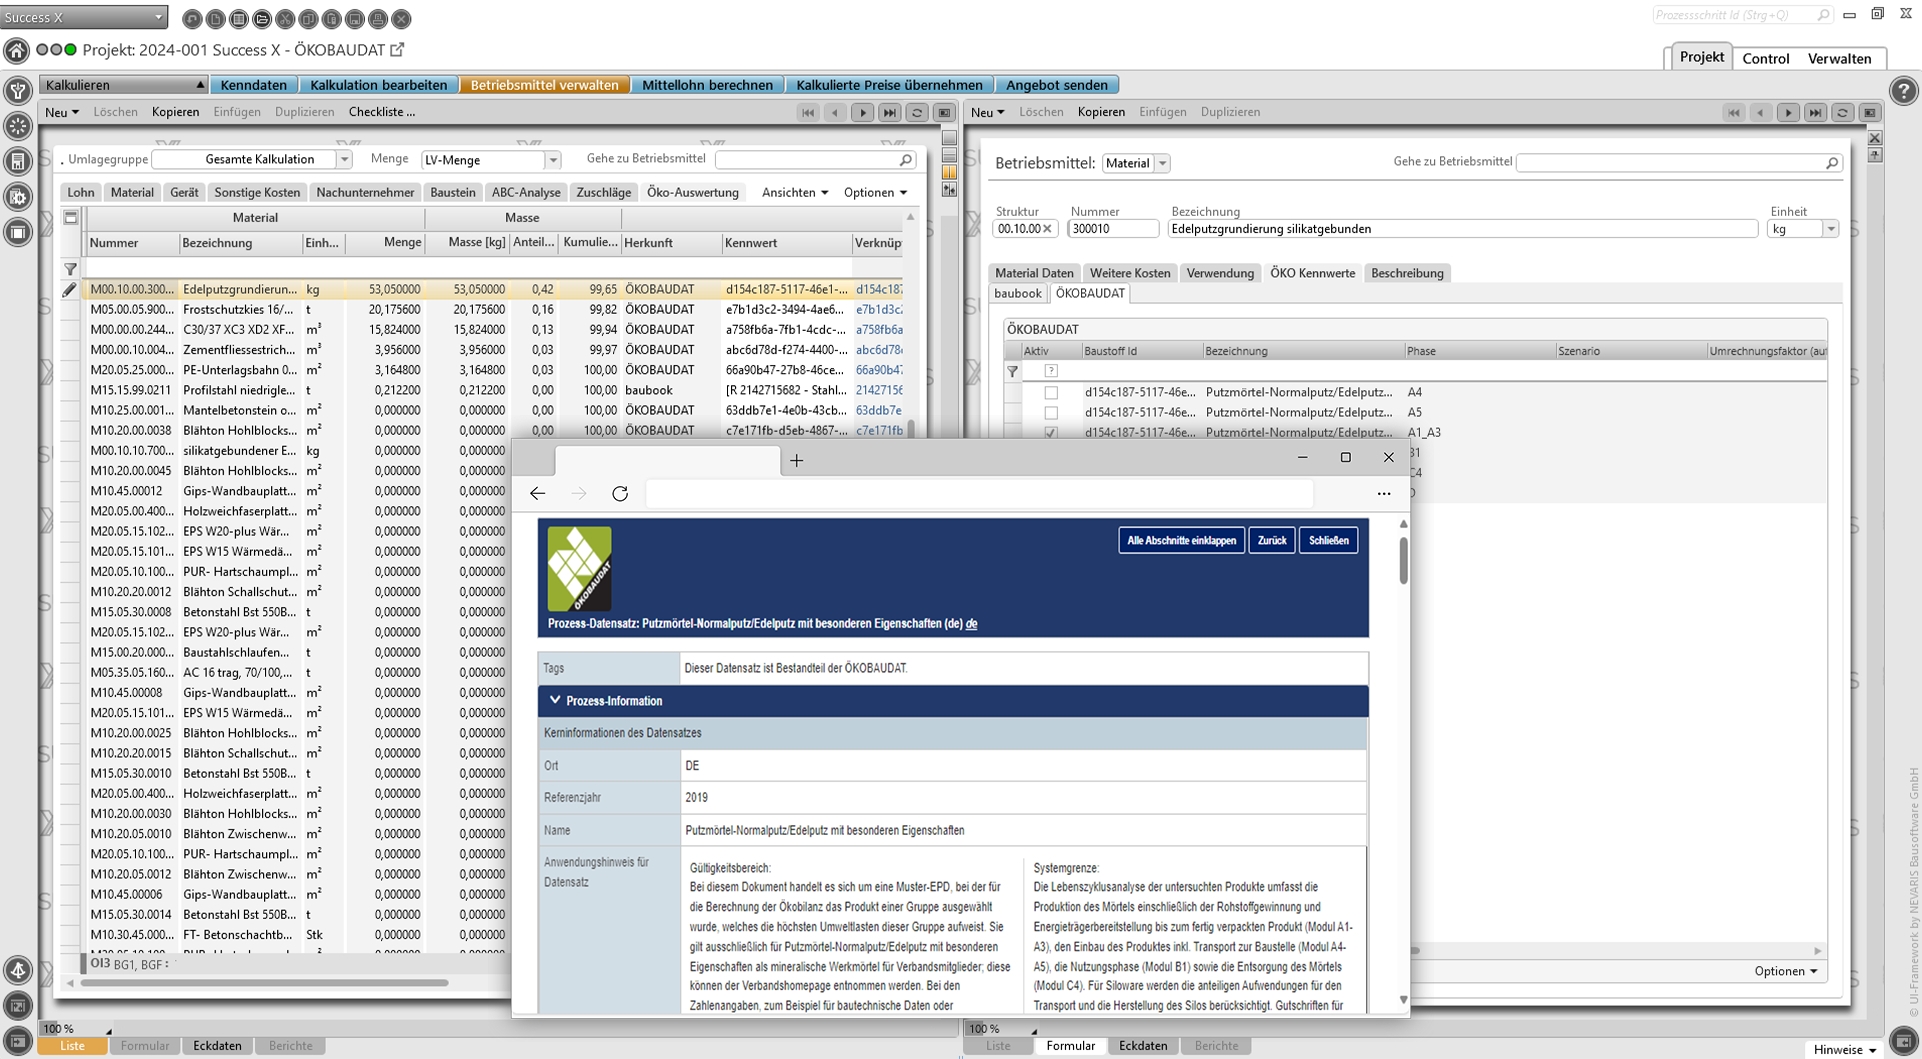Click the left table horizontal scrollbar
The width and height of the screenshot is (1922, 1059).
point(265,983)
